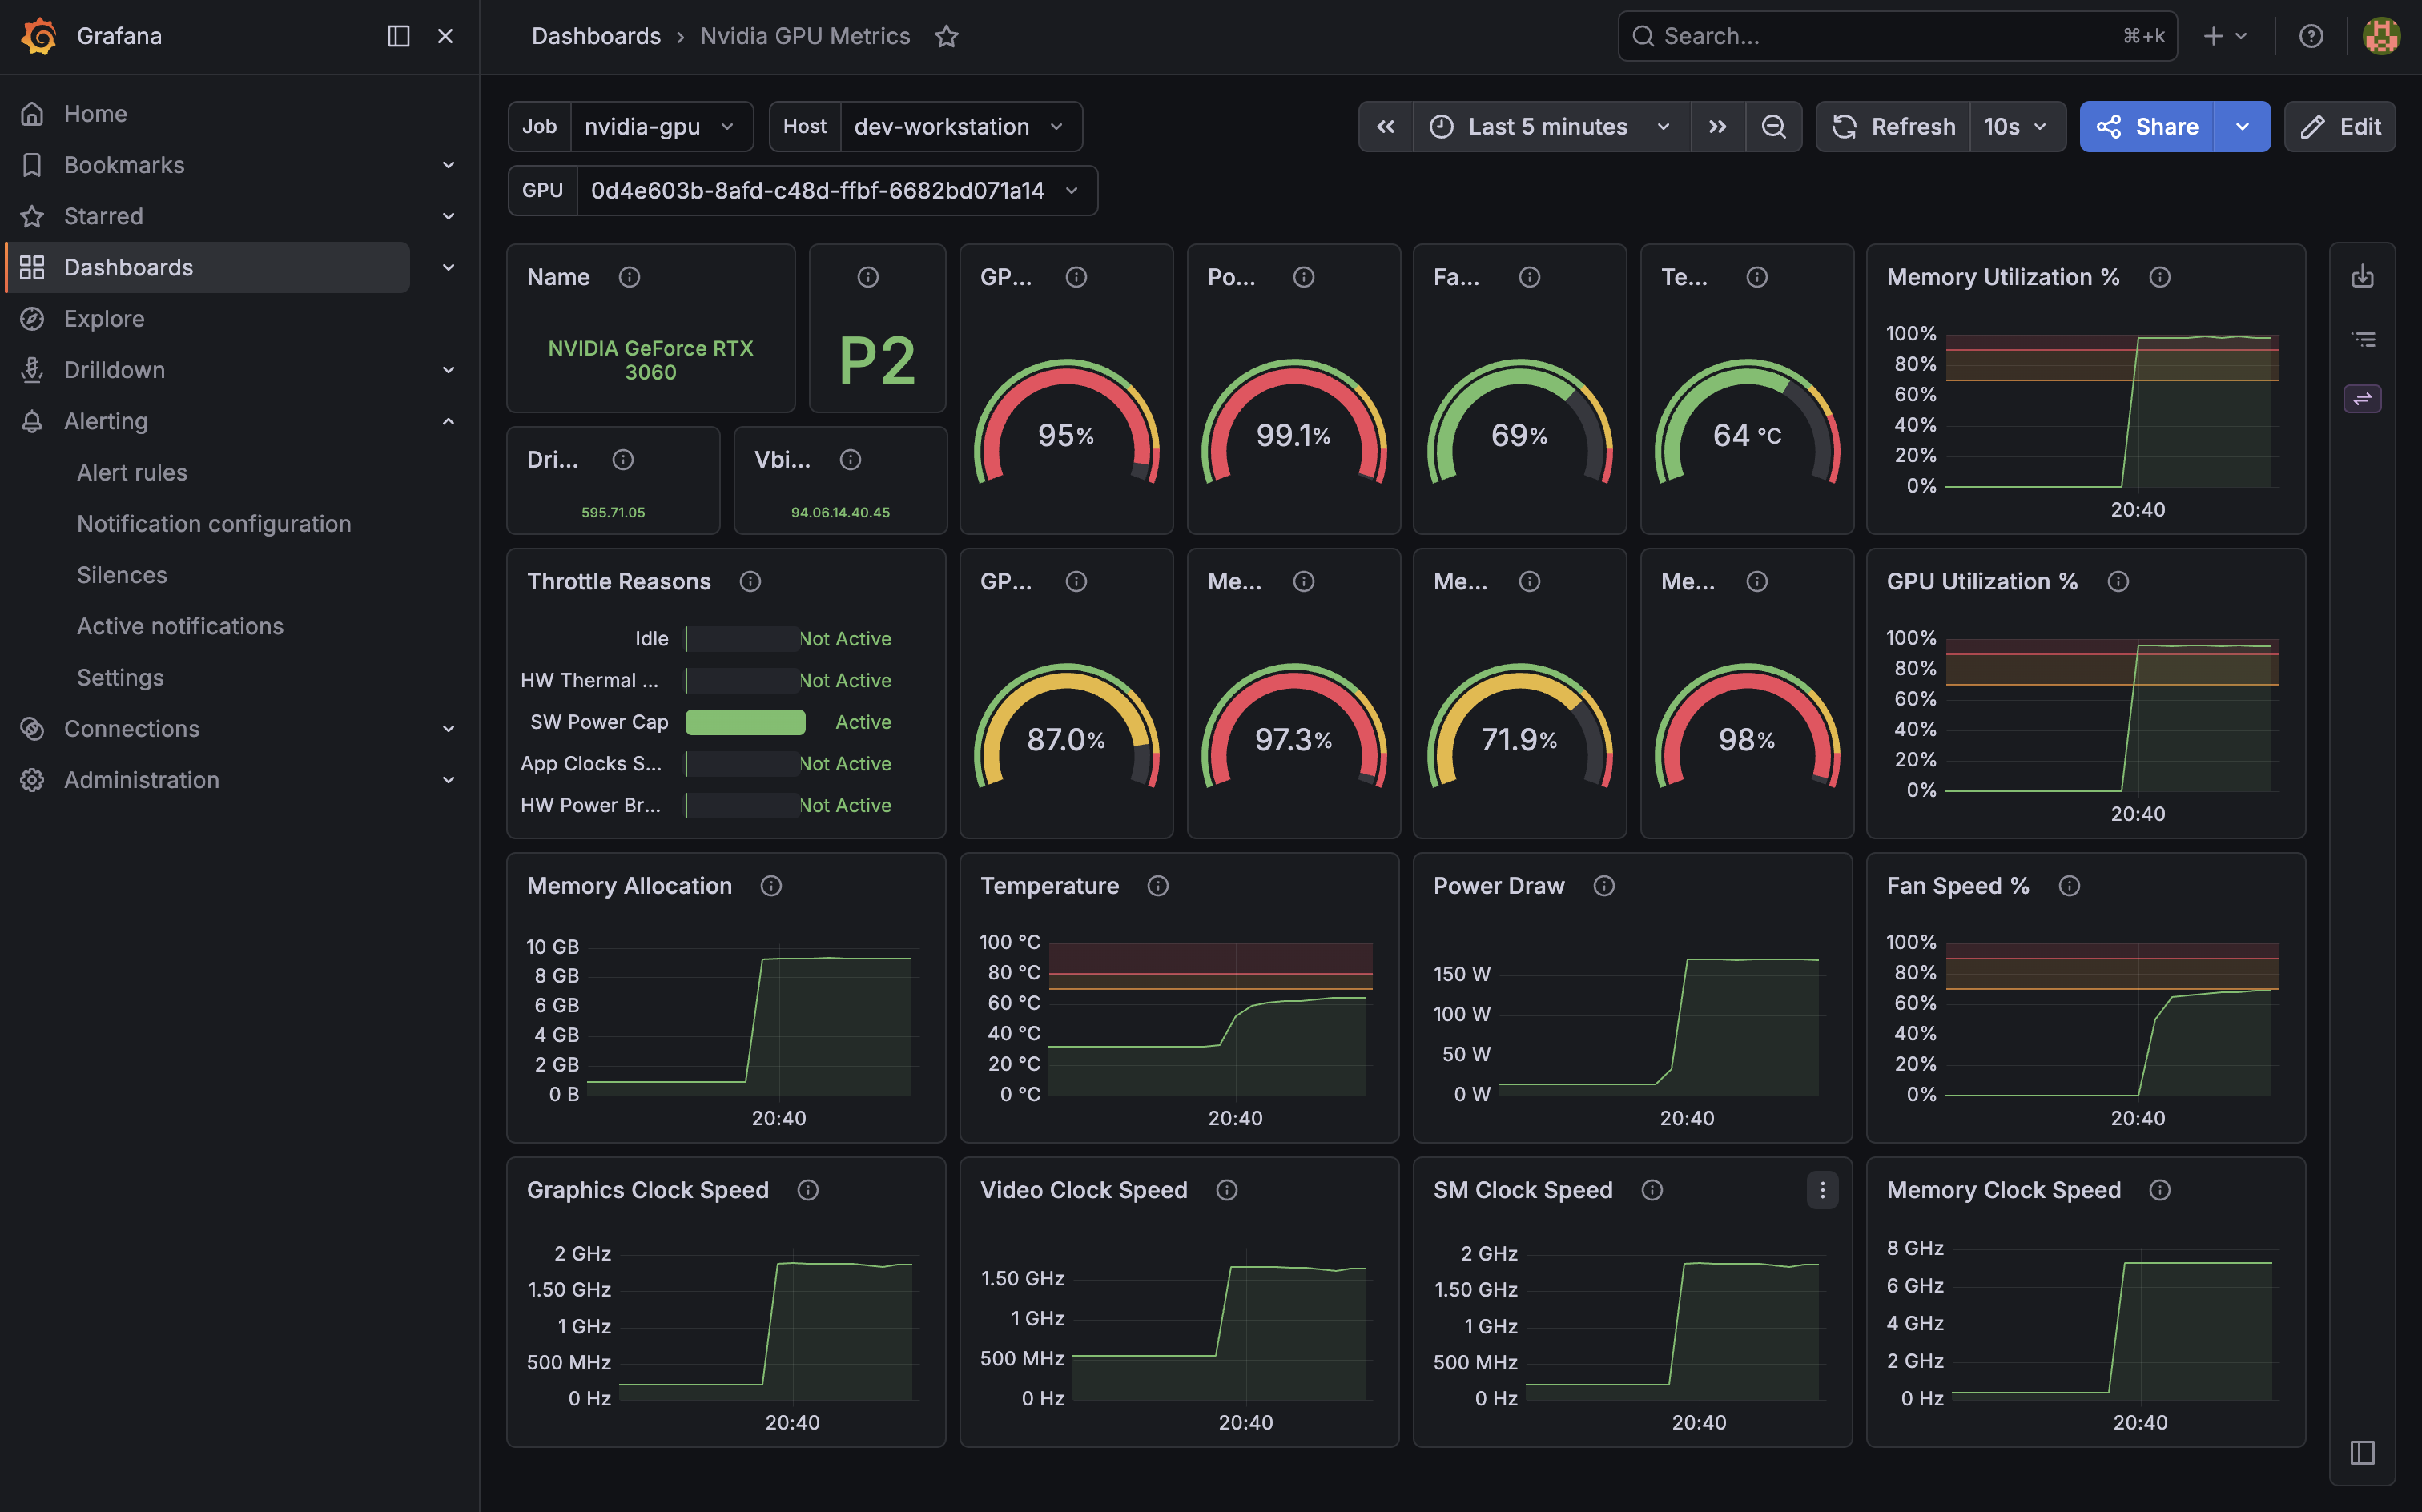Click the Grafana logo icon
The height and width of the screenshot is (1512, 2422).
(x=39, y=36)
